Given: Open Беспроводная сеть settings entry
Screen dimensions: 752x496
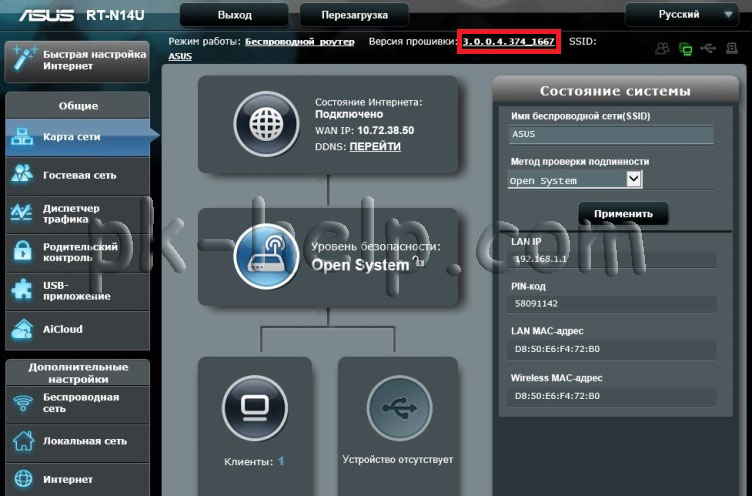Looking at the screenshot, I should pos(78,403).
